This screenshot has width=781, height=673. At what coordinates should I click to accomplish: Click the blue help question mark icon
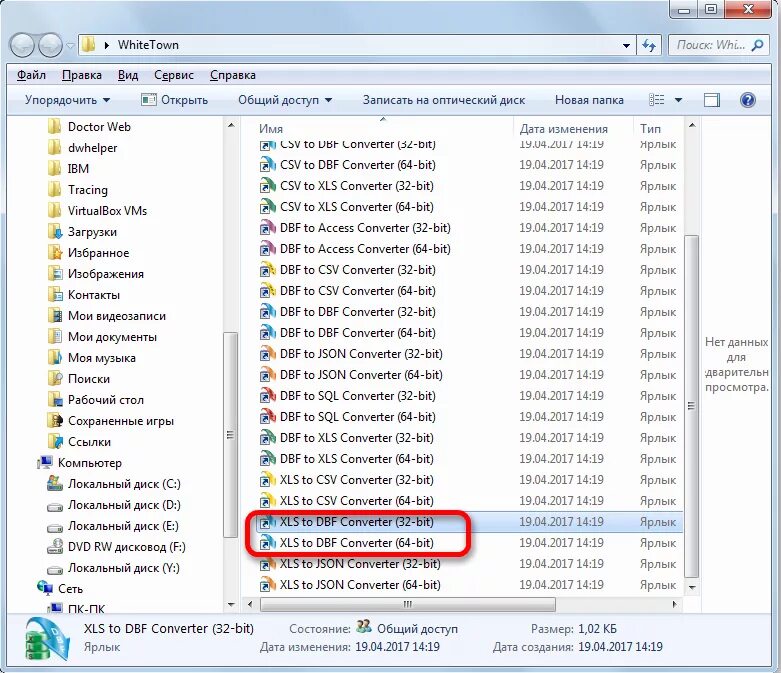point(748,100)
